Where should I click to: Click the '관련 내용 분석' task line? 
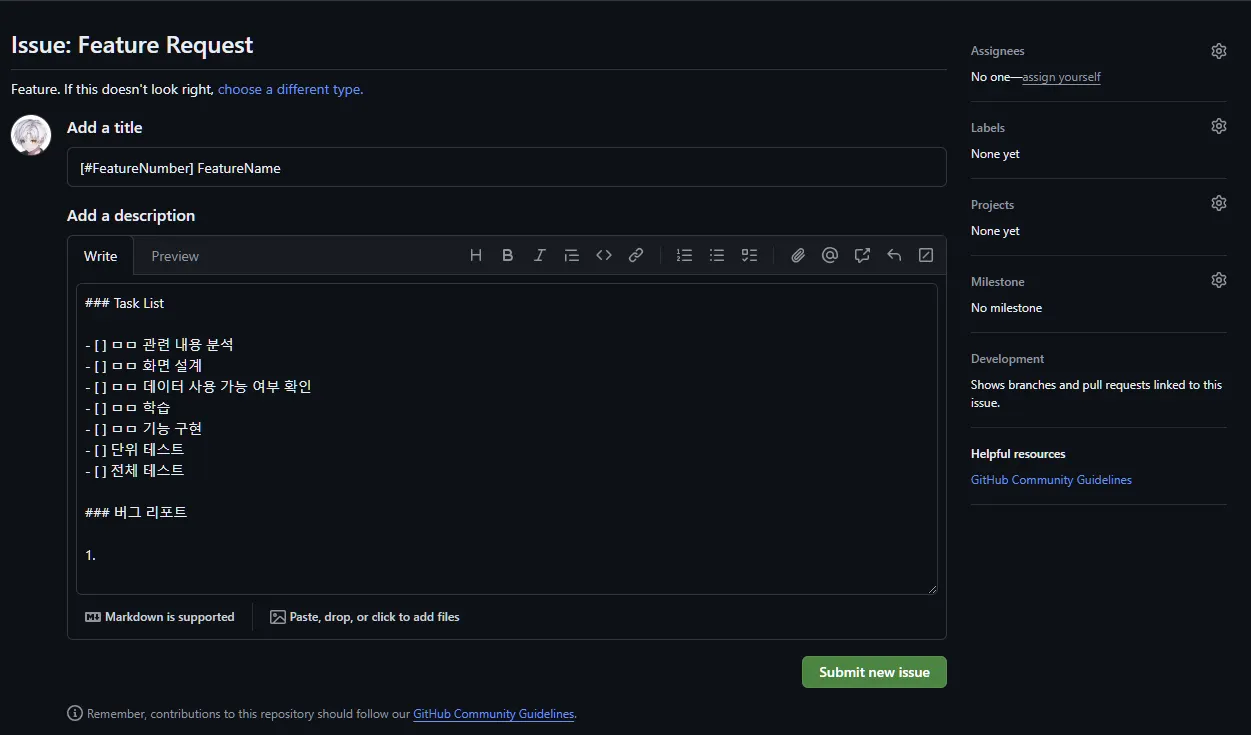(x=159, y=344)
